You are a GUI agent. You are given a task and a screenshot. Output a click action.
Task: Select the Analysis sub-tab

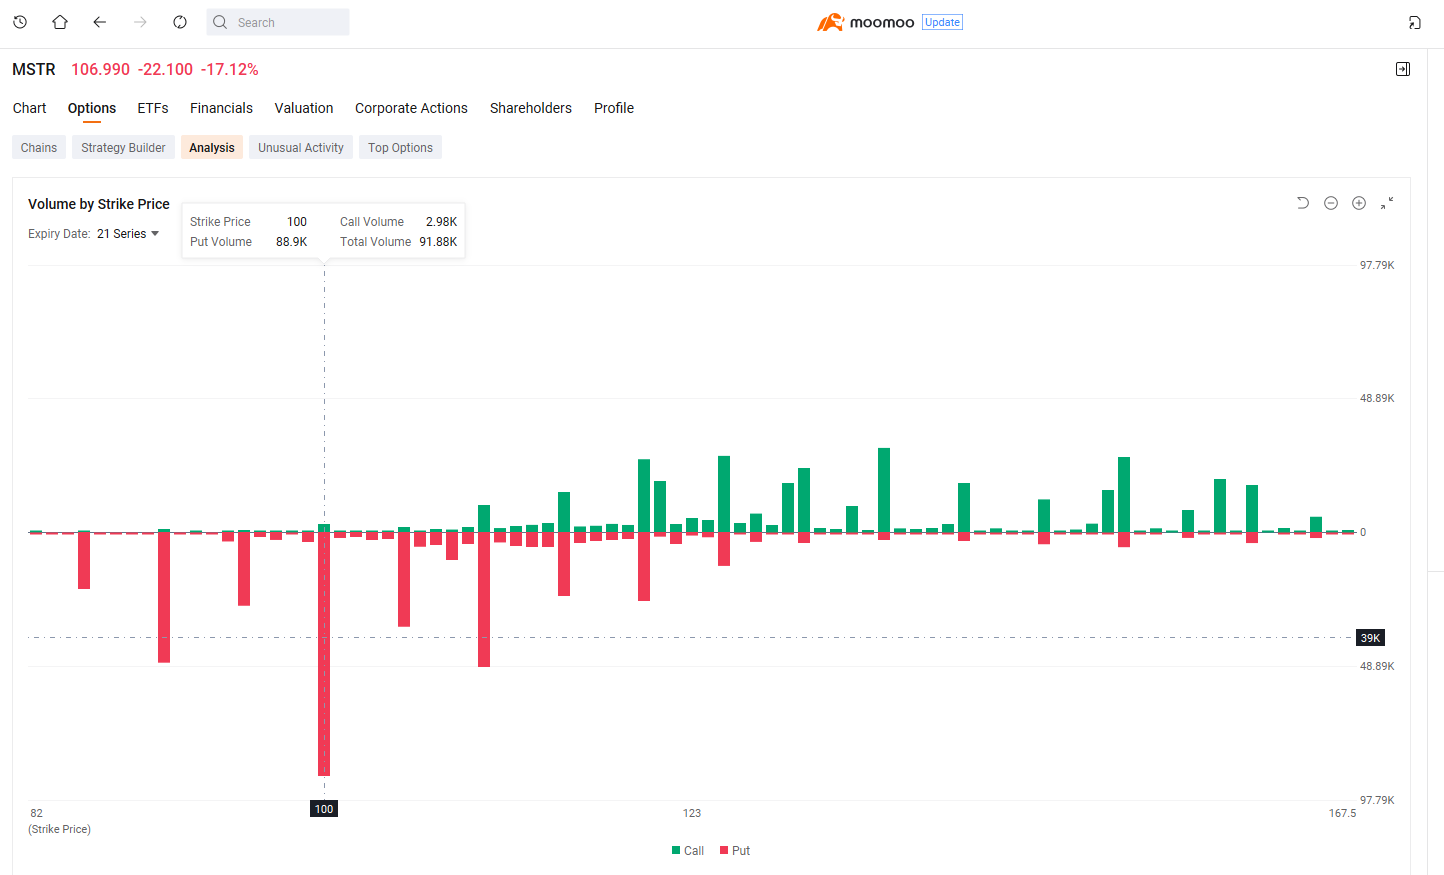[212, 147]
